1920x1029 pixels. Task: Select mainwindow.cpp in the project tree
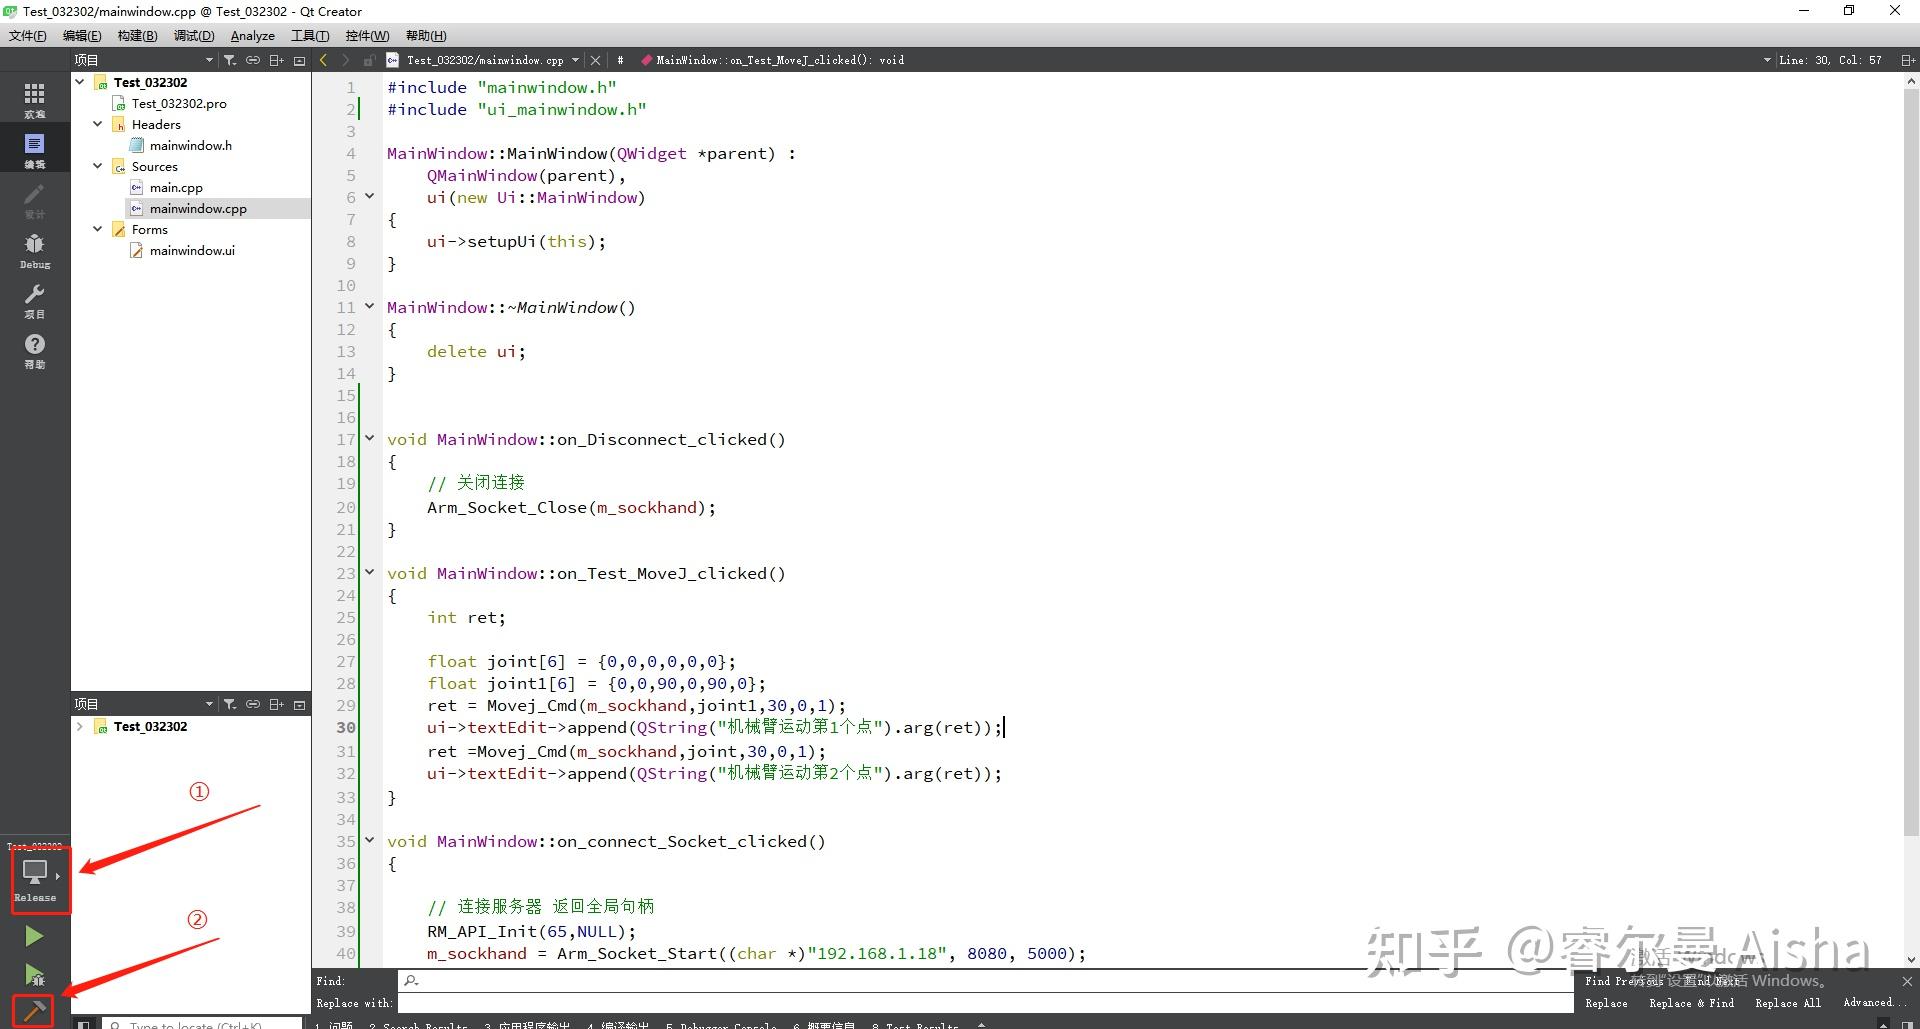click(198, 208)
